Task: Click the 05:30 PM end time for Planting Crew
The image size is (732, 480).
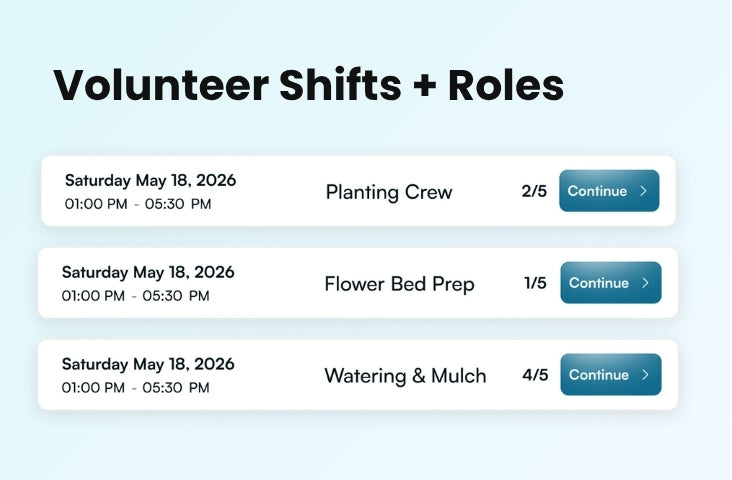Action: (x=178, y=205)
